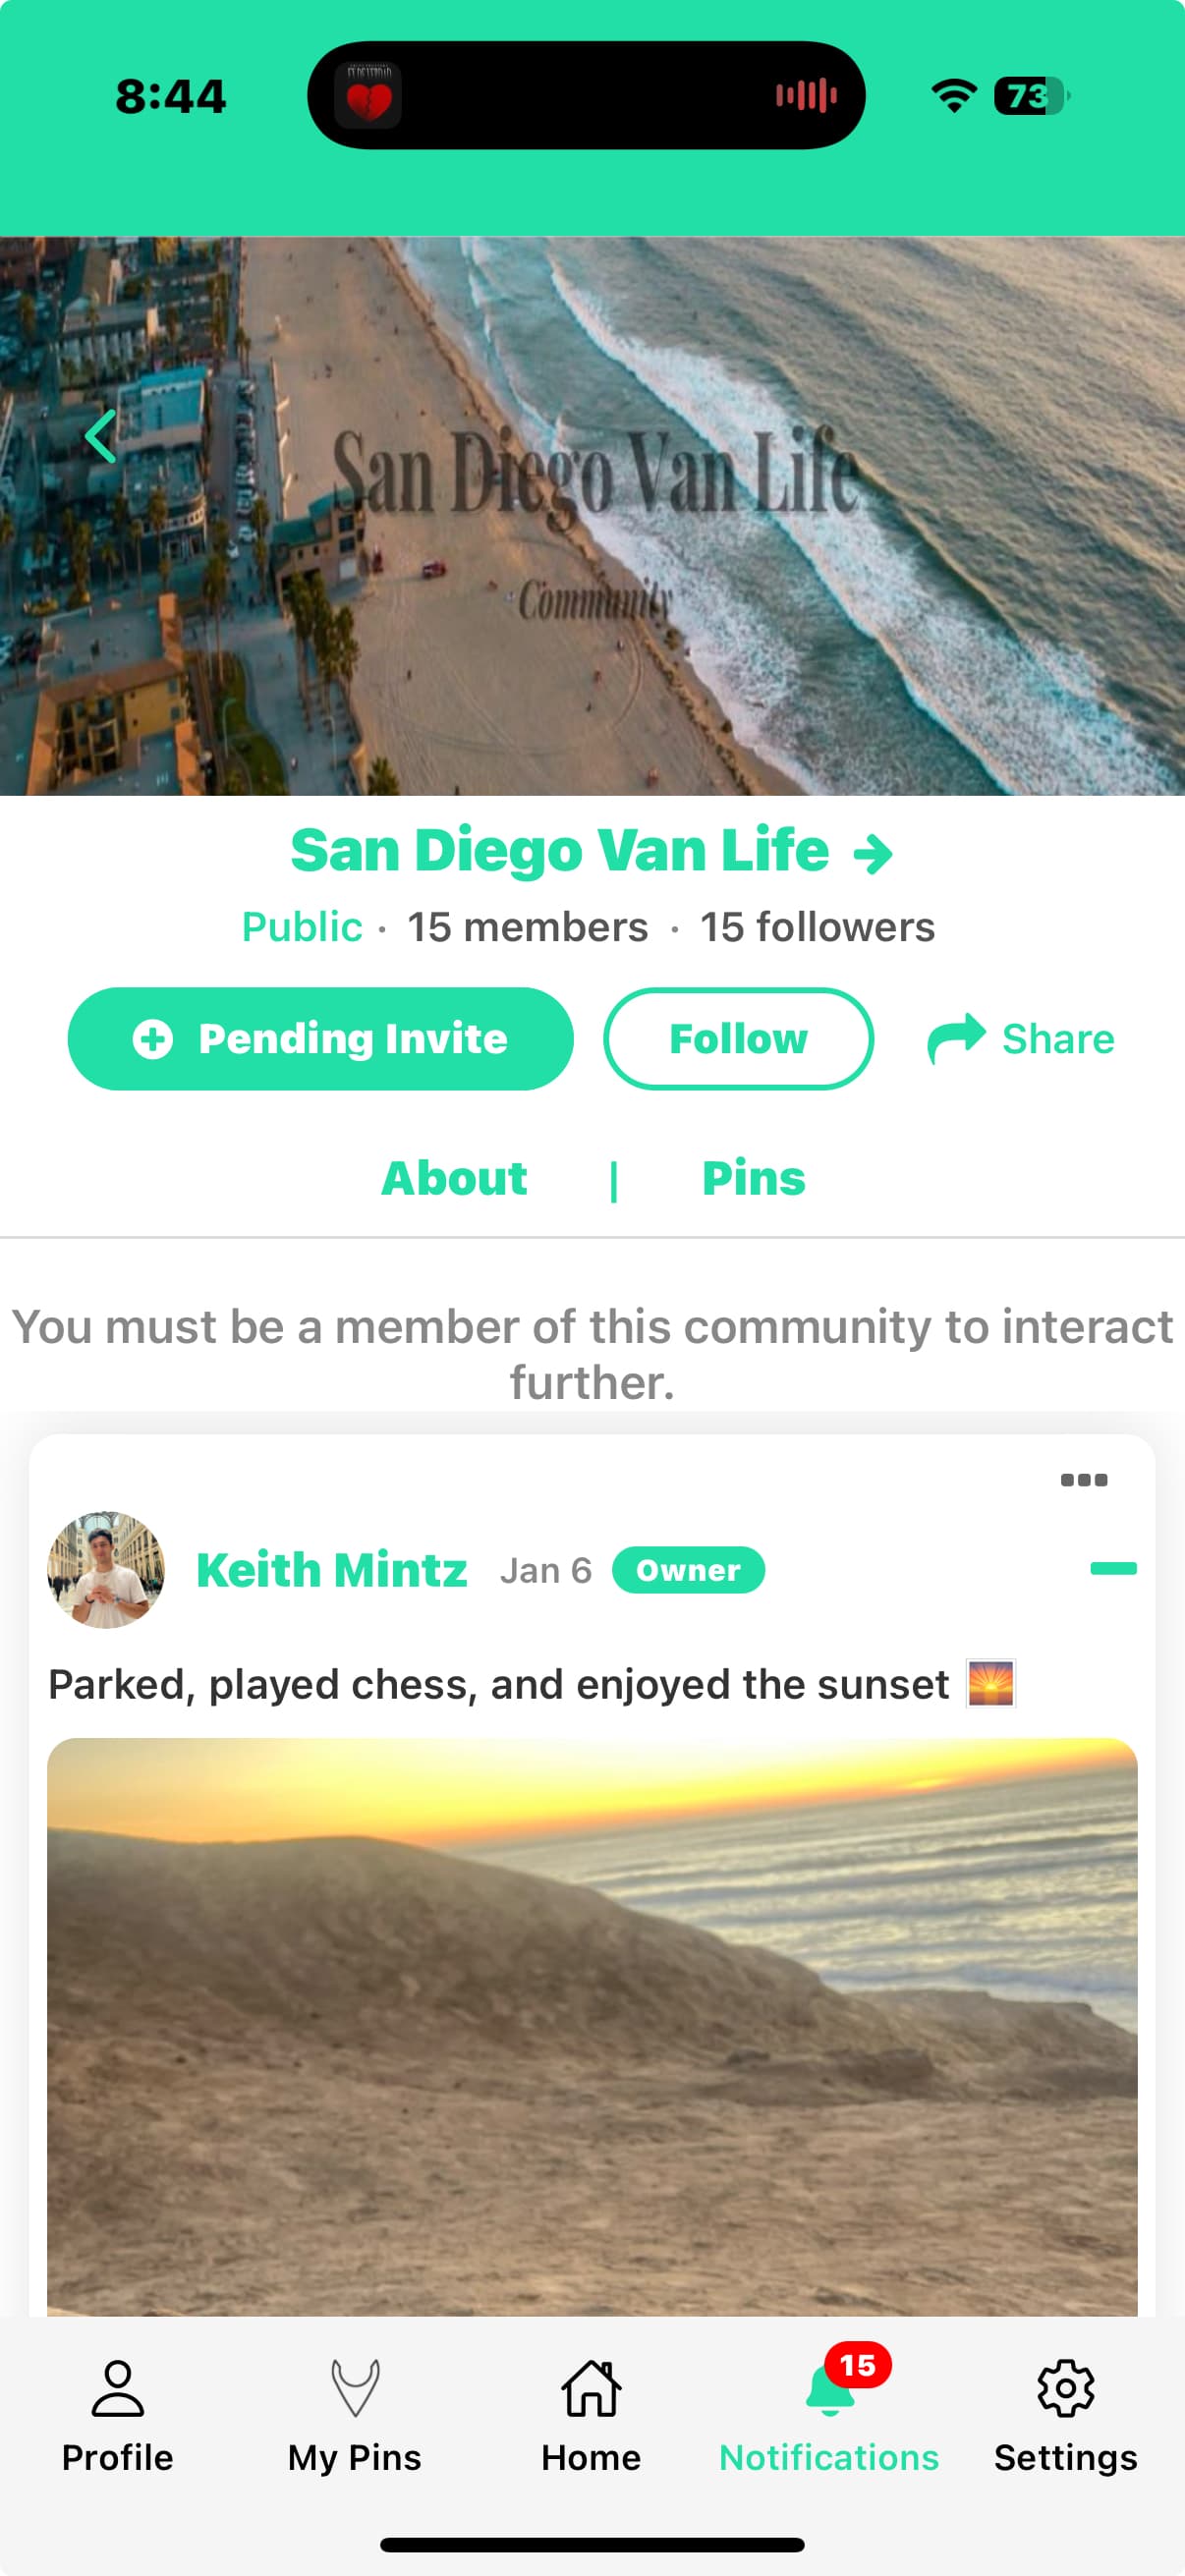The height and width of the screenshot is (2576, 1185).
Task: Collapse the post using the minus bar
Action: pyautogui.click(x=1113, y=1568)
